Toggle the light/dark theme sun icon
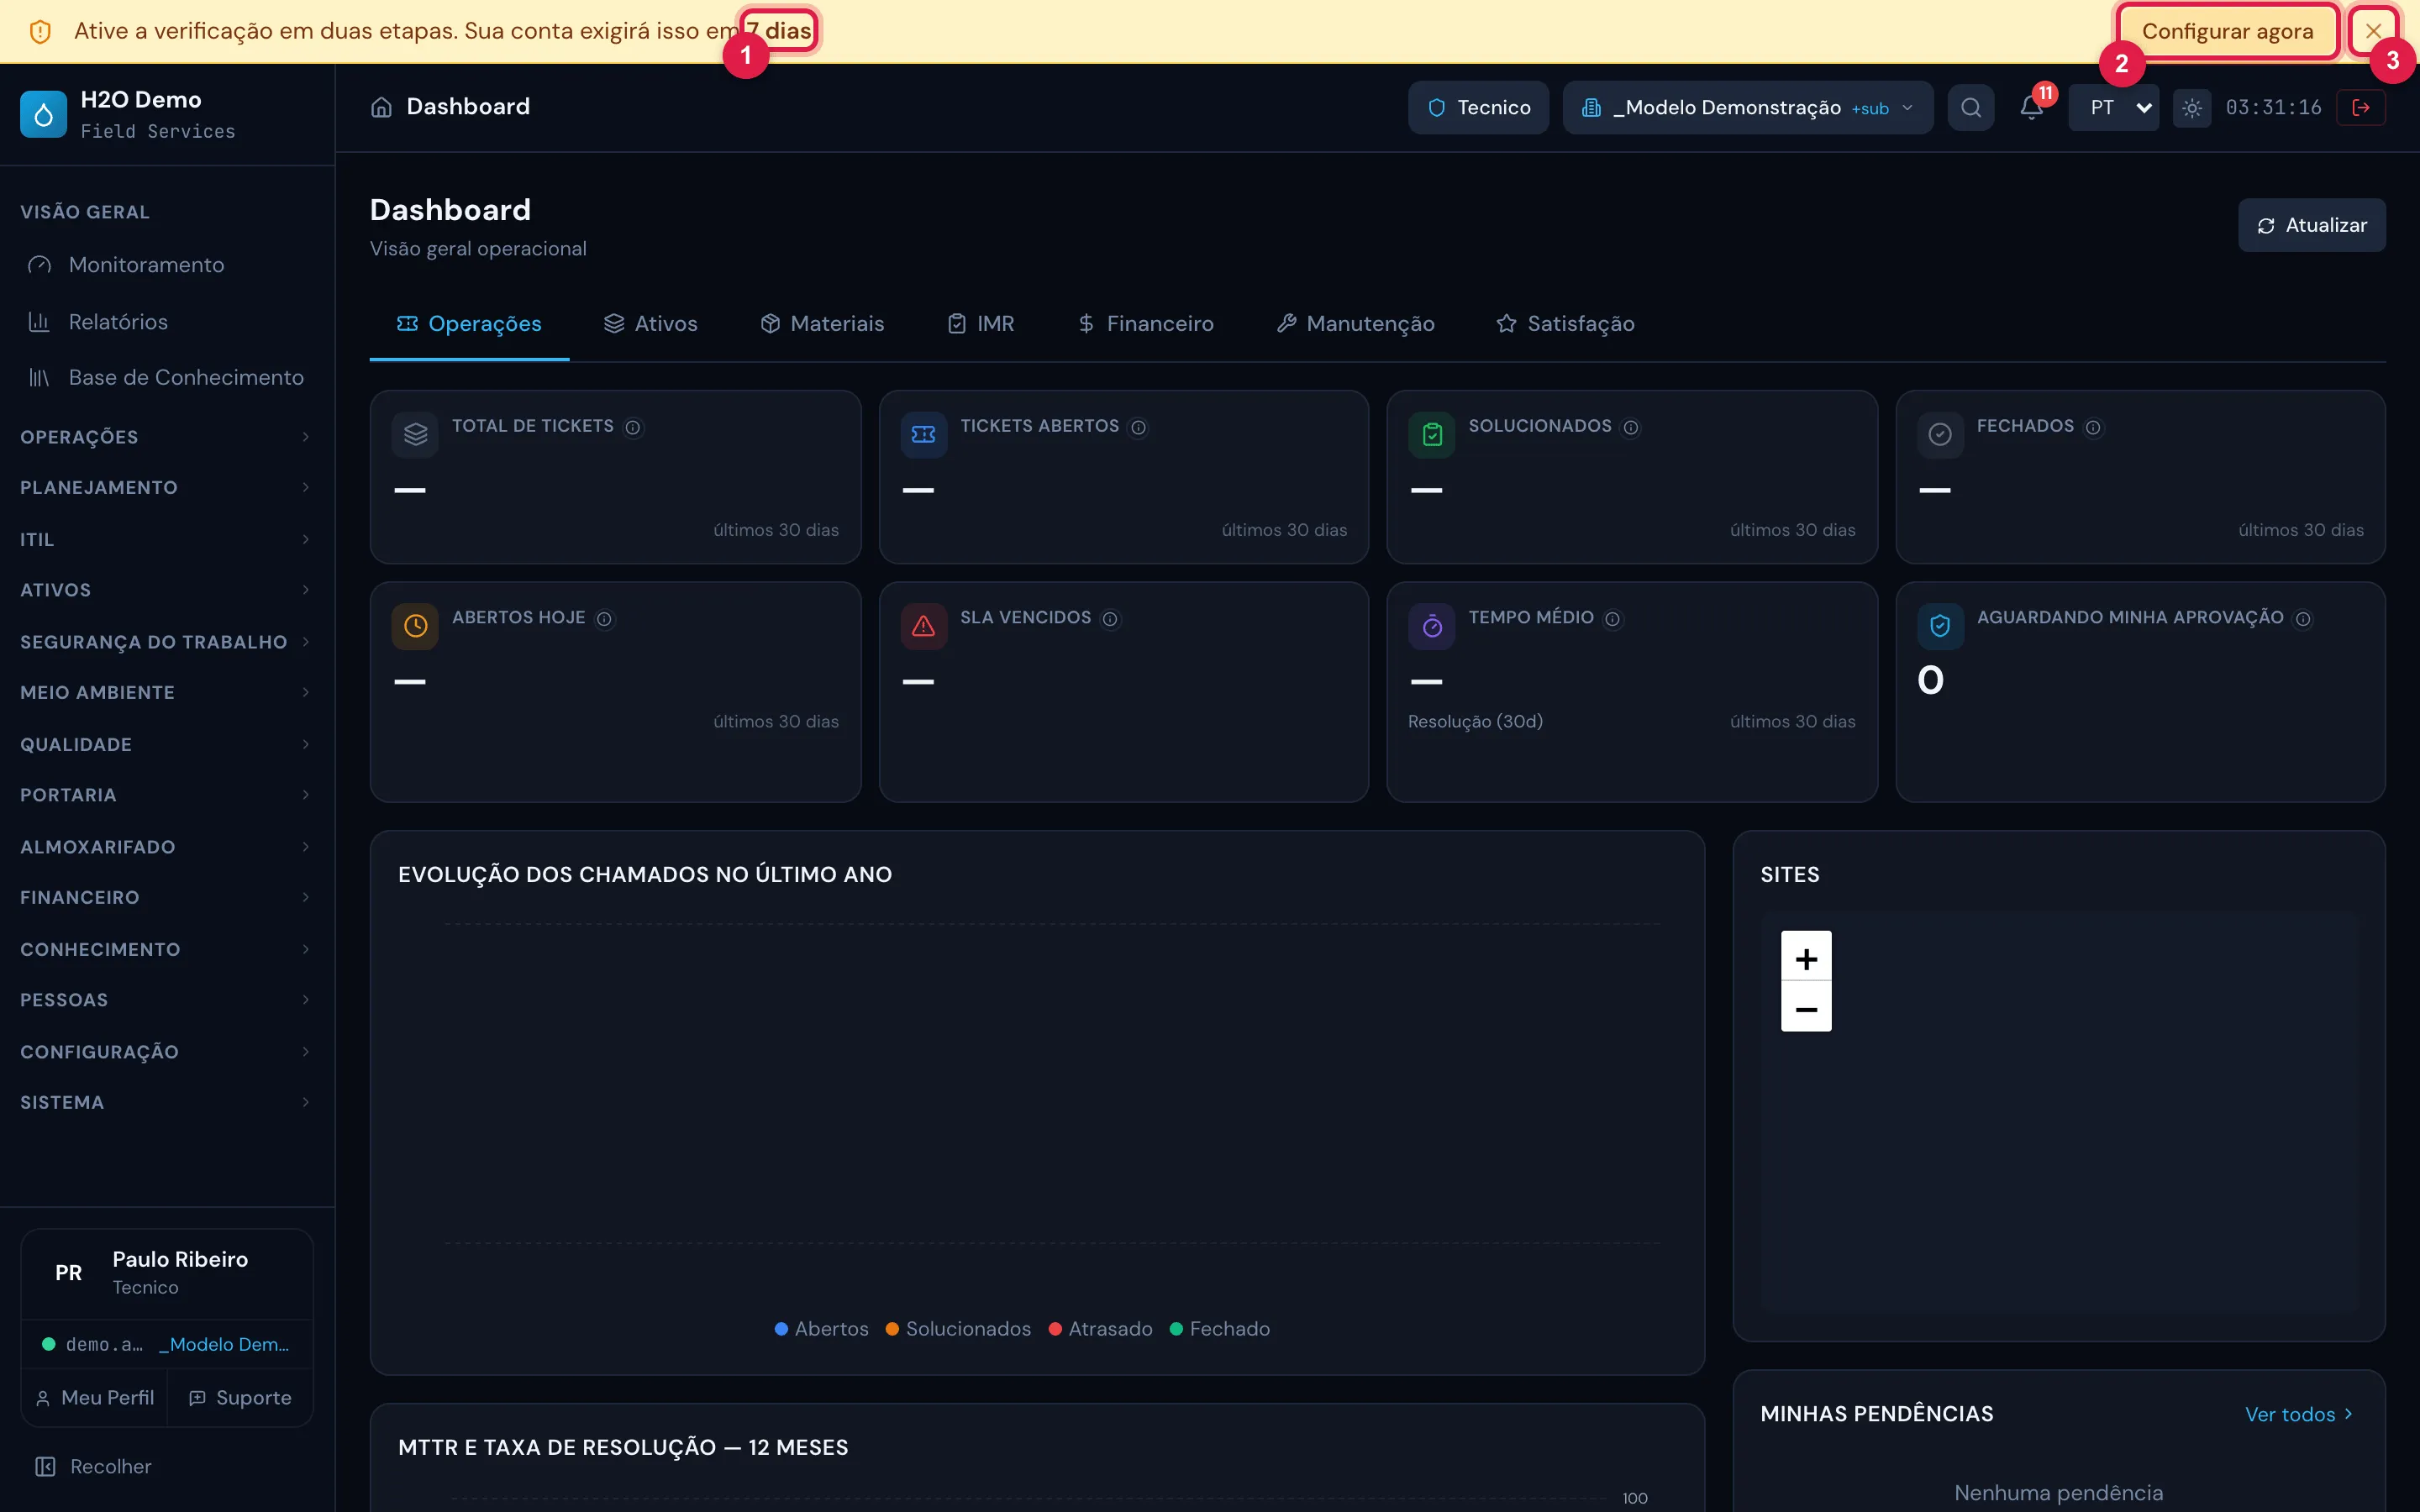 click(x=2191, y=107)
